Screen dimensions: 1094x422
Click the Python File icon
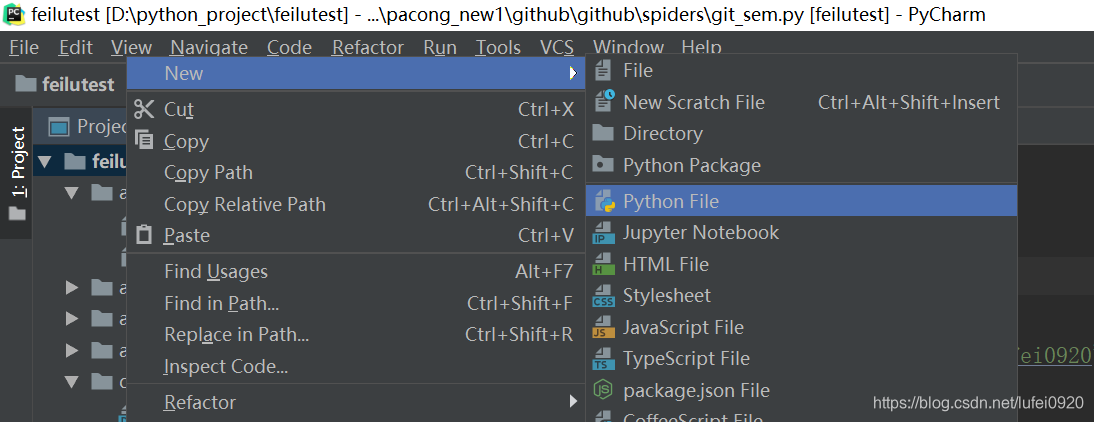(x=604, y=202)
